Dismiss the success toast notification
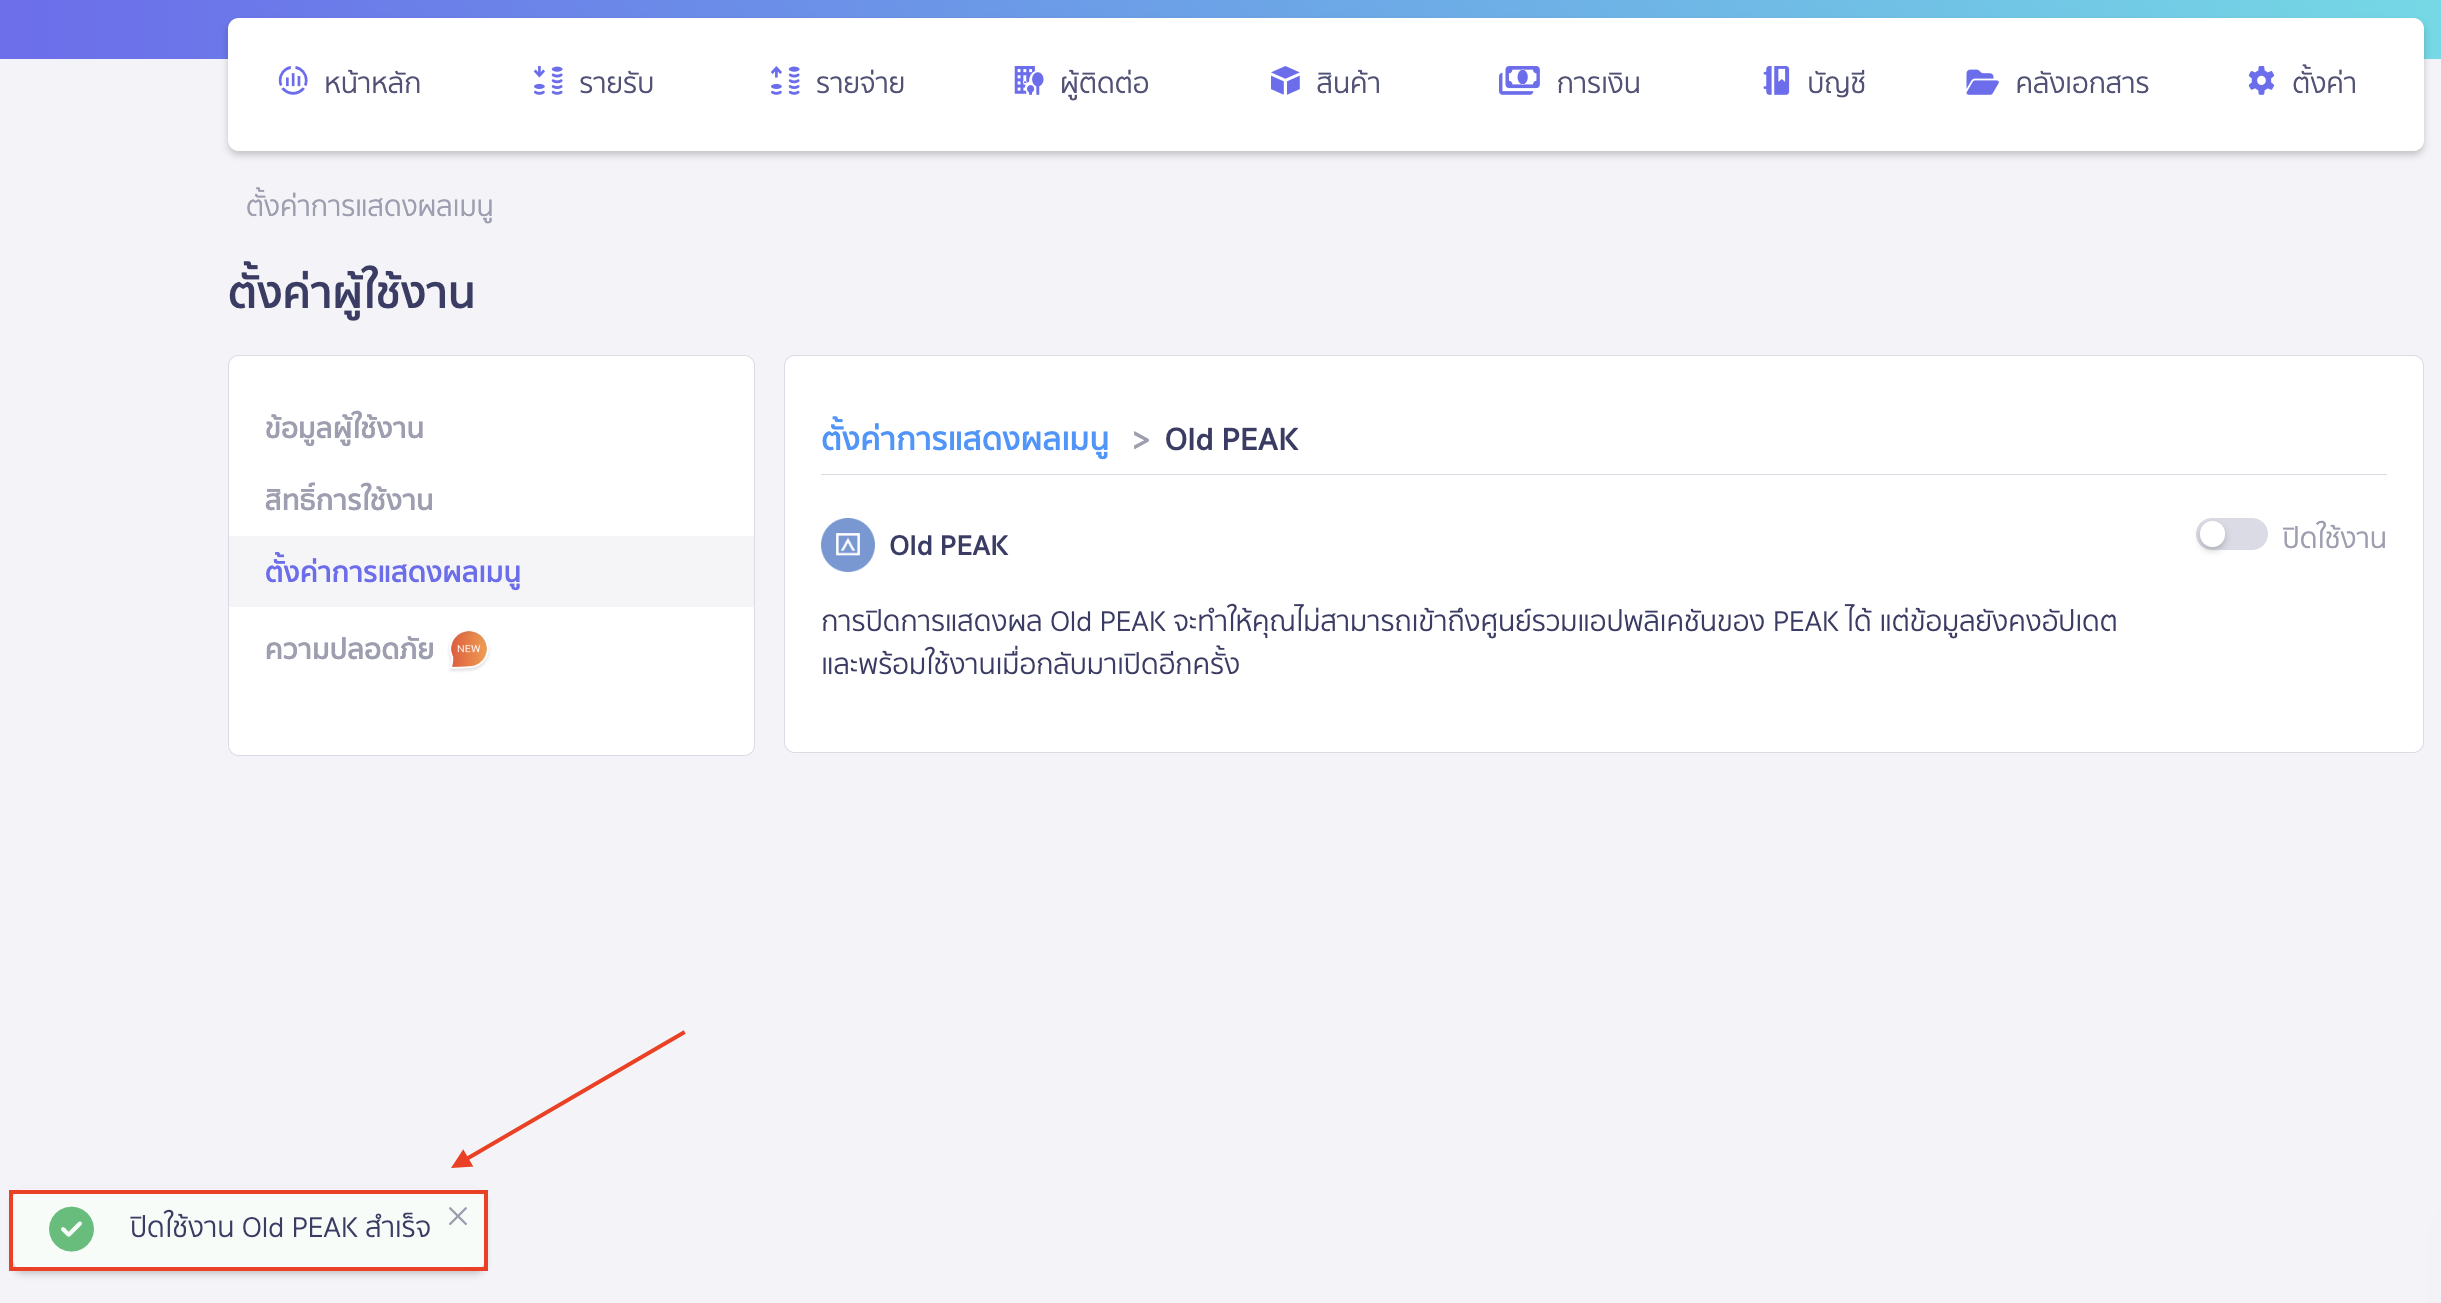The width and height of the screenshot is (2441, 1303). 458,1216
